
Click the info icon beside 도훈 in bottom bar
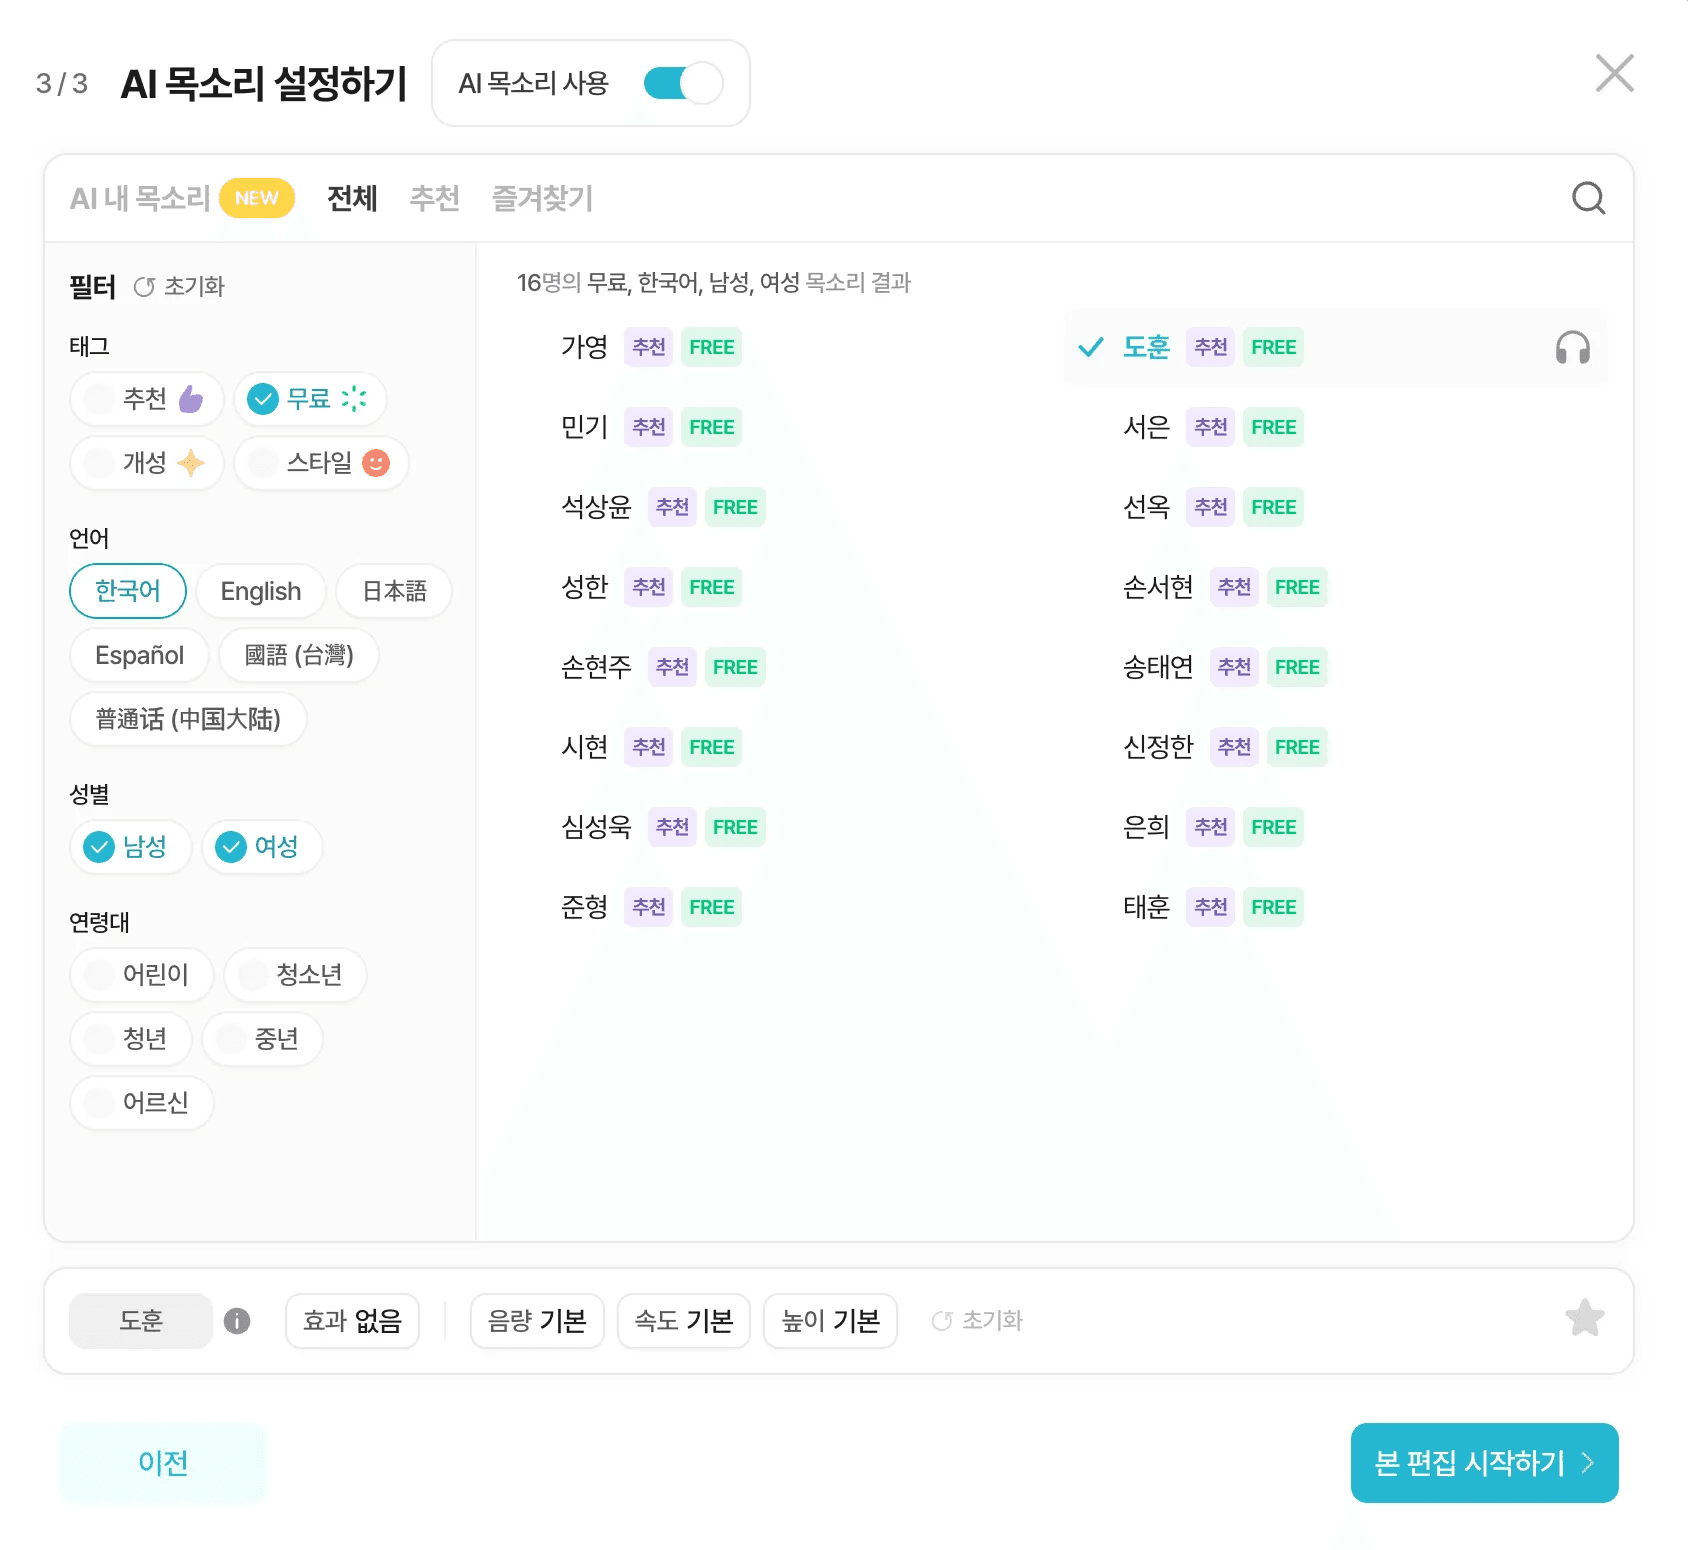(x=237, y=1321)
